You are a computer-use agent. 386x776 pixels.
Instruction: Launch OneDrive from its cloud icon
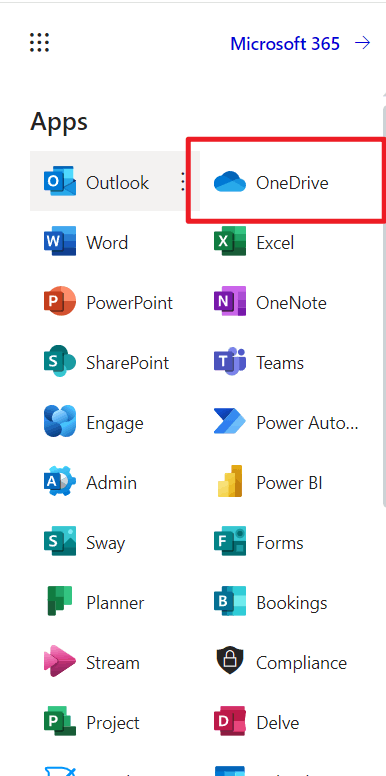[230, 182]
